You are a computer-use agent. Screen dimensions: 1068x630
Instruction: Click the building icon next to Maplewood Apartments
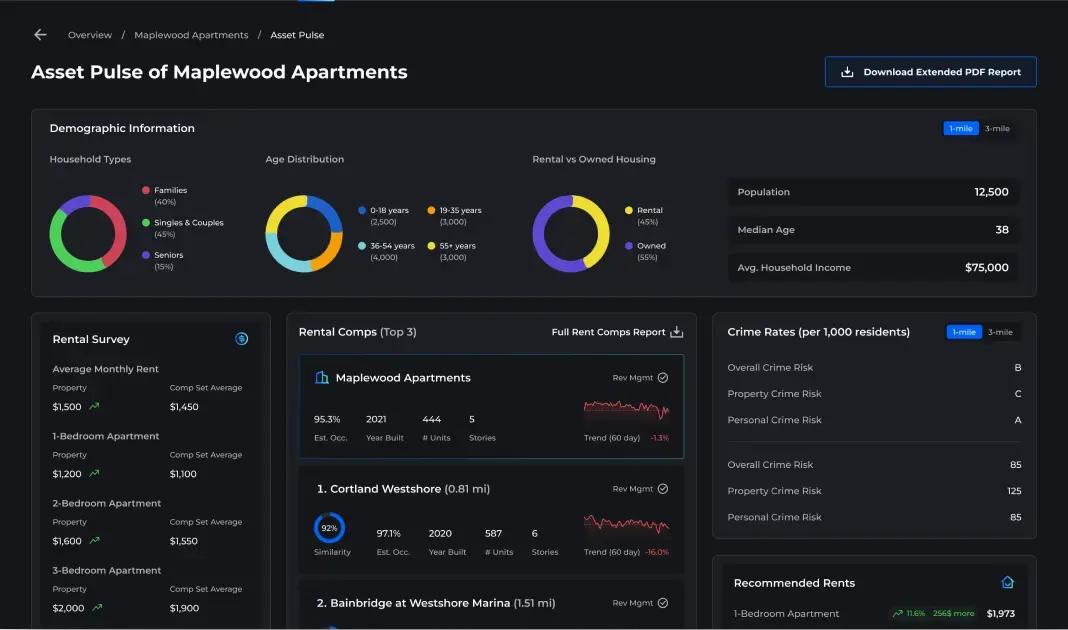coord(322,378)
